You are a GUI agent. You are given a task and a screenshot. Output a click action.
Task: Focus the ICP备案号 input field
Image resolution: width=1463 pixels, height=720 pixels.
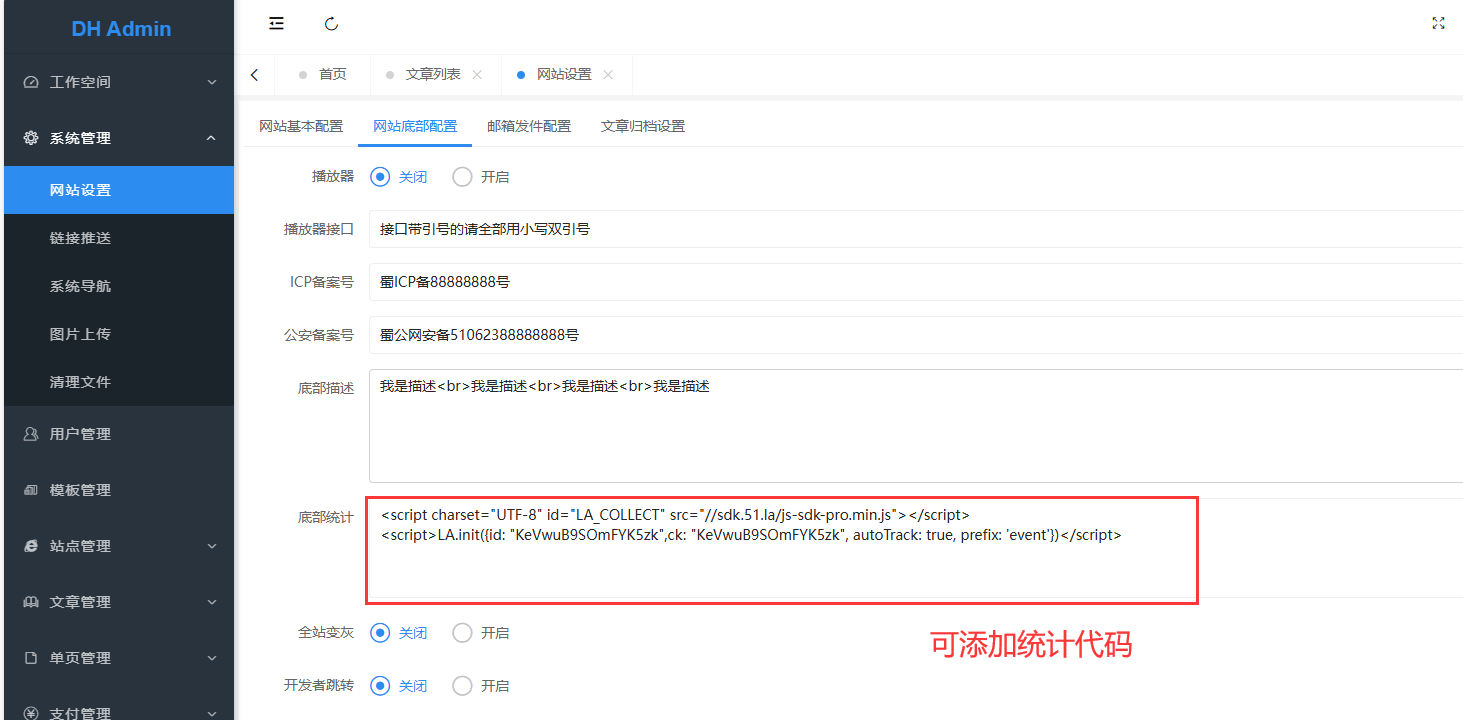pyautogui.click(x=916, y=282)
